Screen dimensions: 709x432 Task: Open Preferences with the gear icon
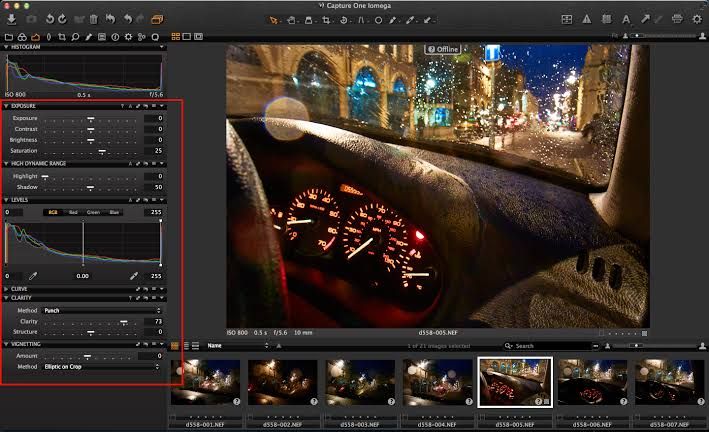point(697,19)
